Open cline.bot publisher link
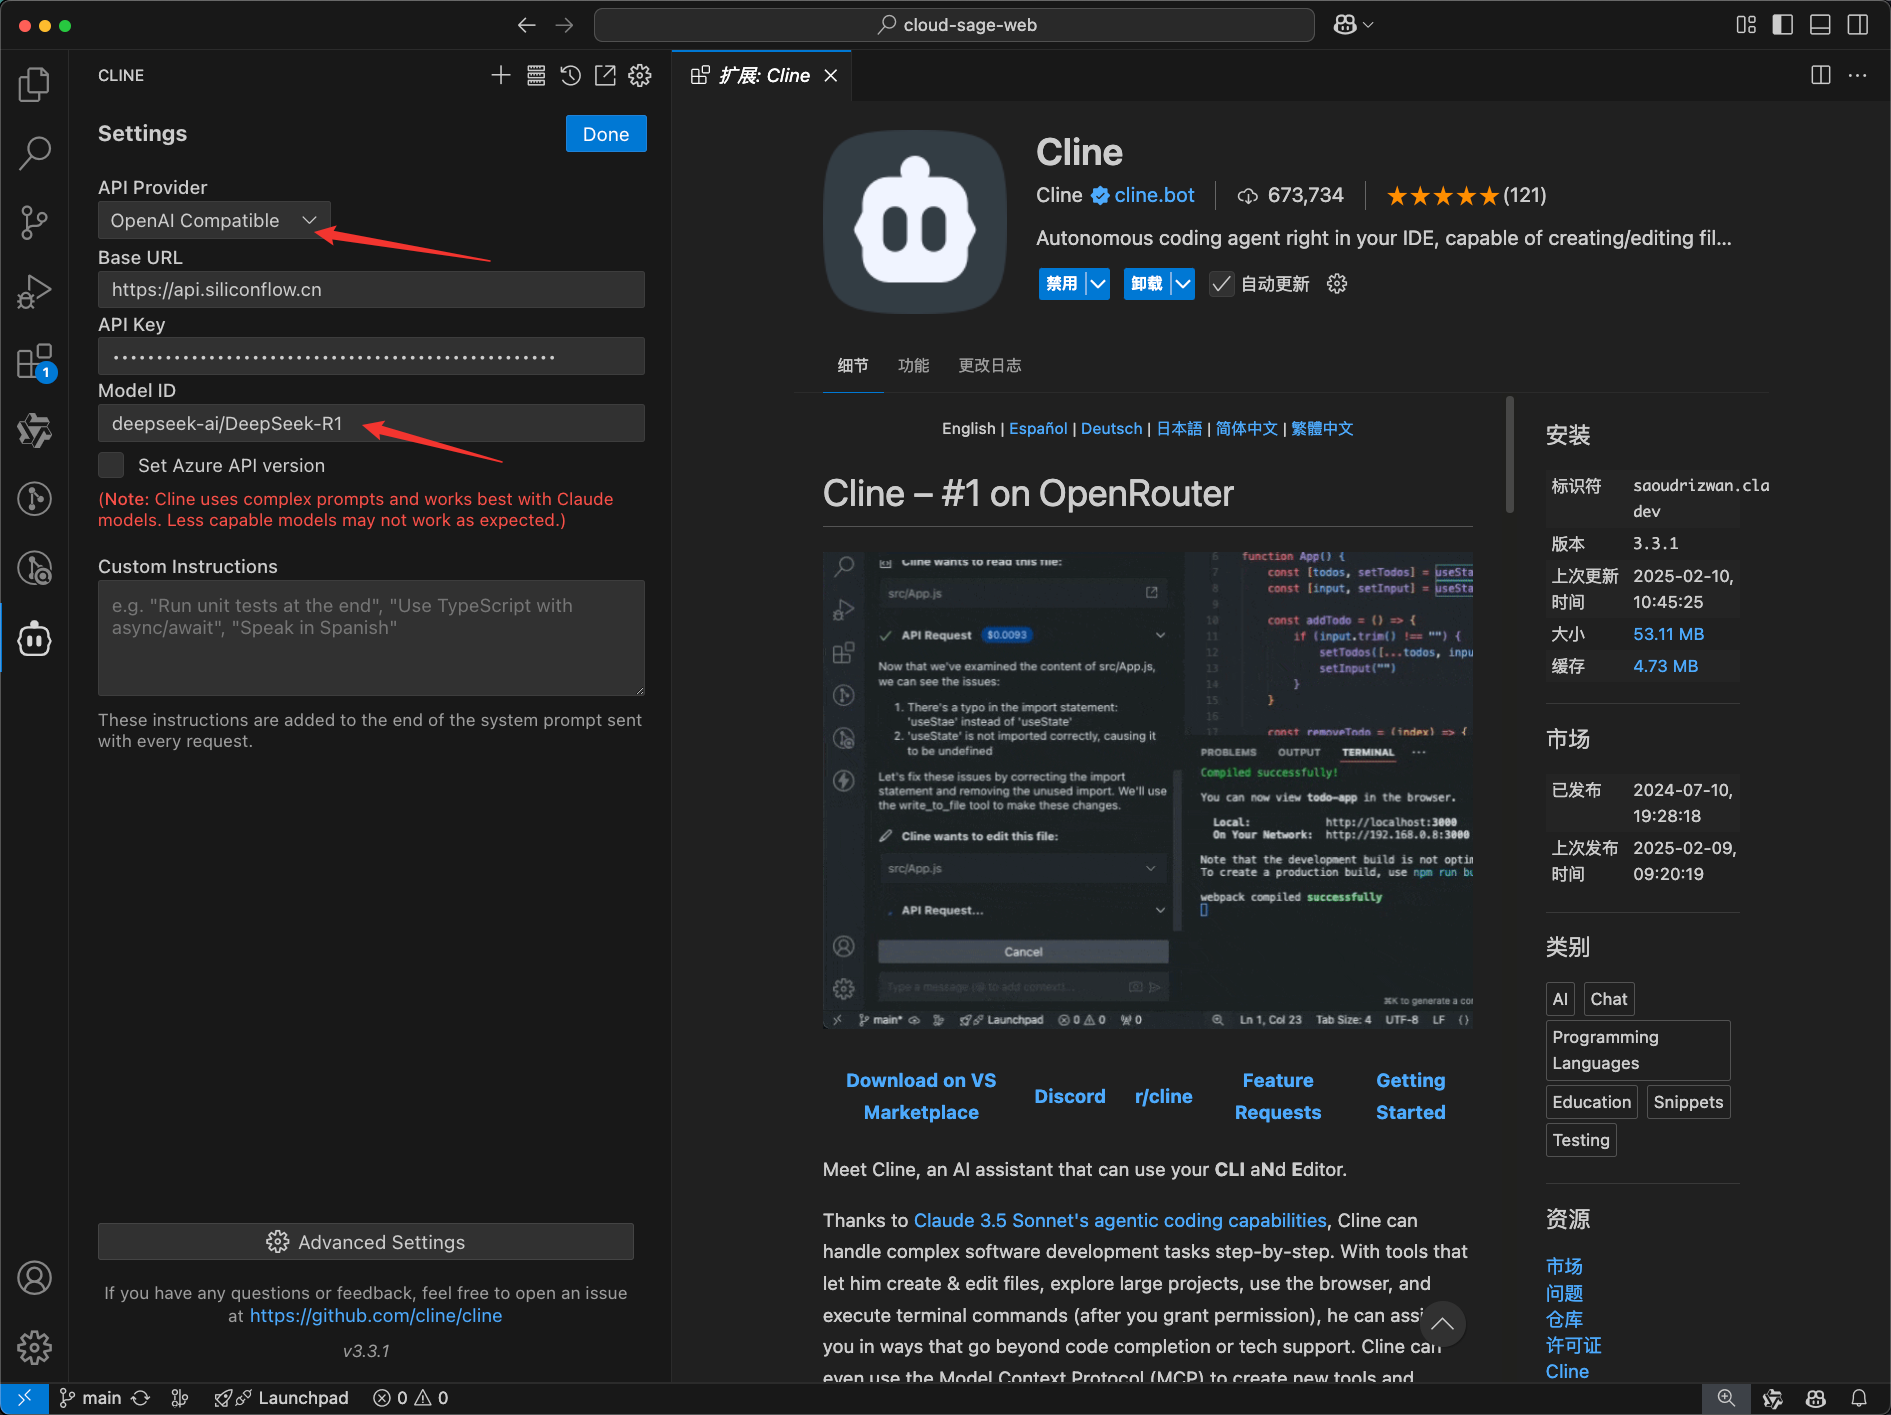Image resolution: width=1891 pixels, height=1415 pixels. tap(1154, 195)
